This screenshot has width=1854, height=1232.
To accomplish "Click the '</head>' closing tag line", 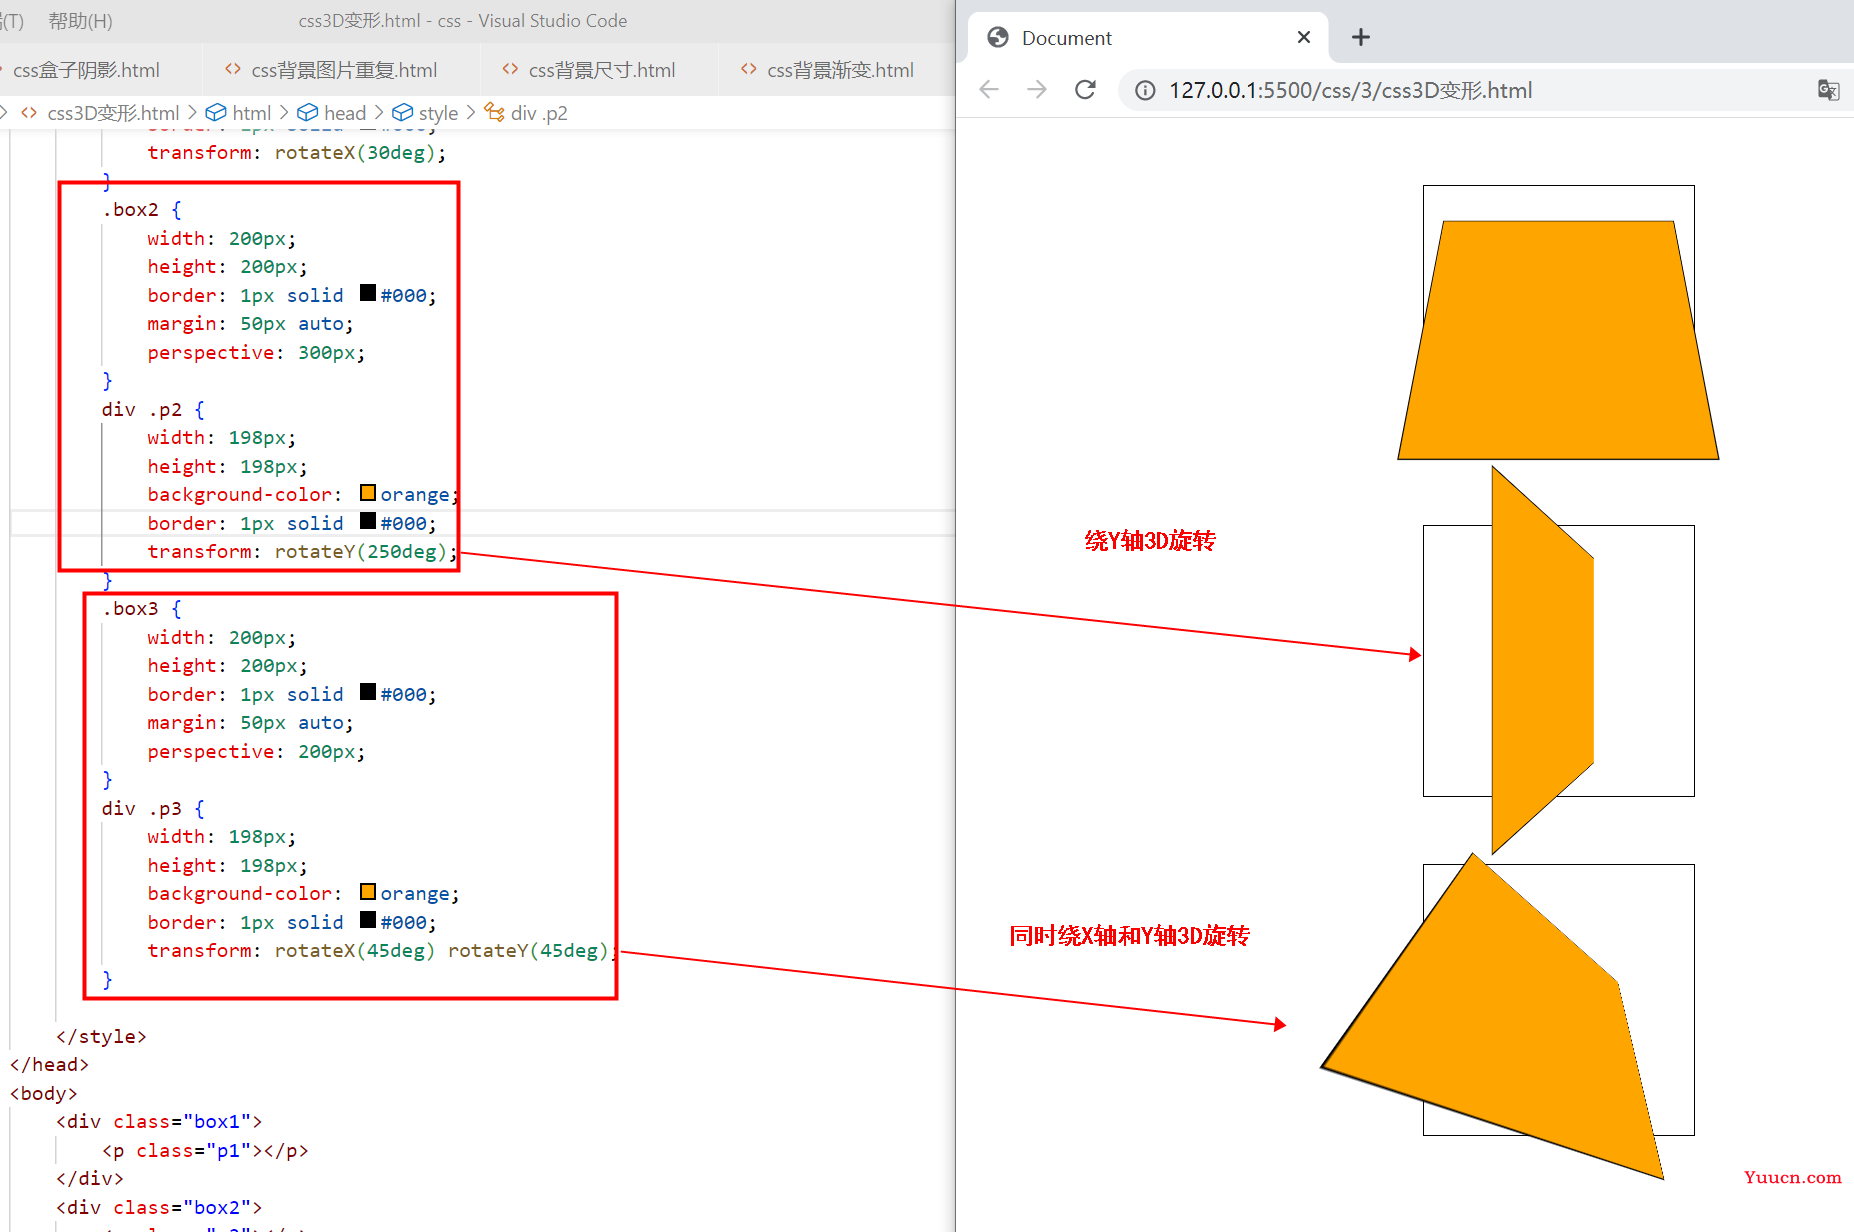I will tap(50, 1065).
